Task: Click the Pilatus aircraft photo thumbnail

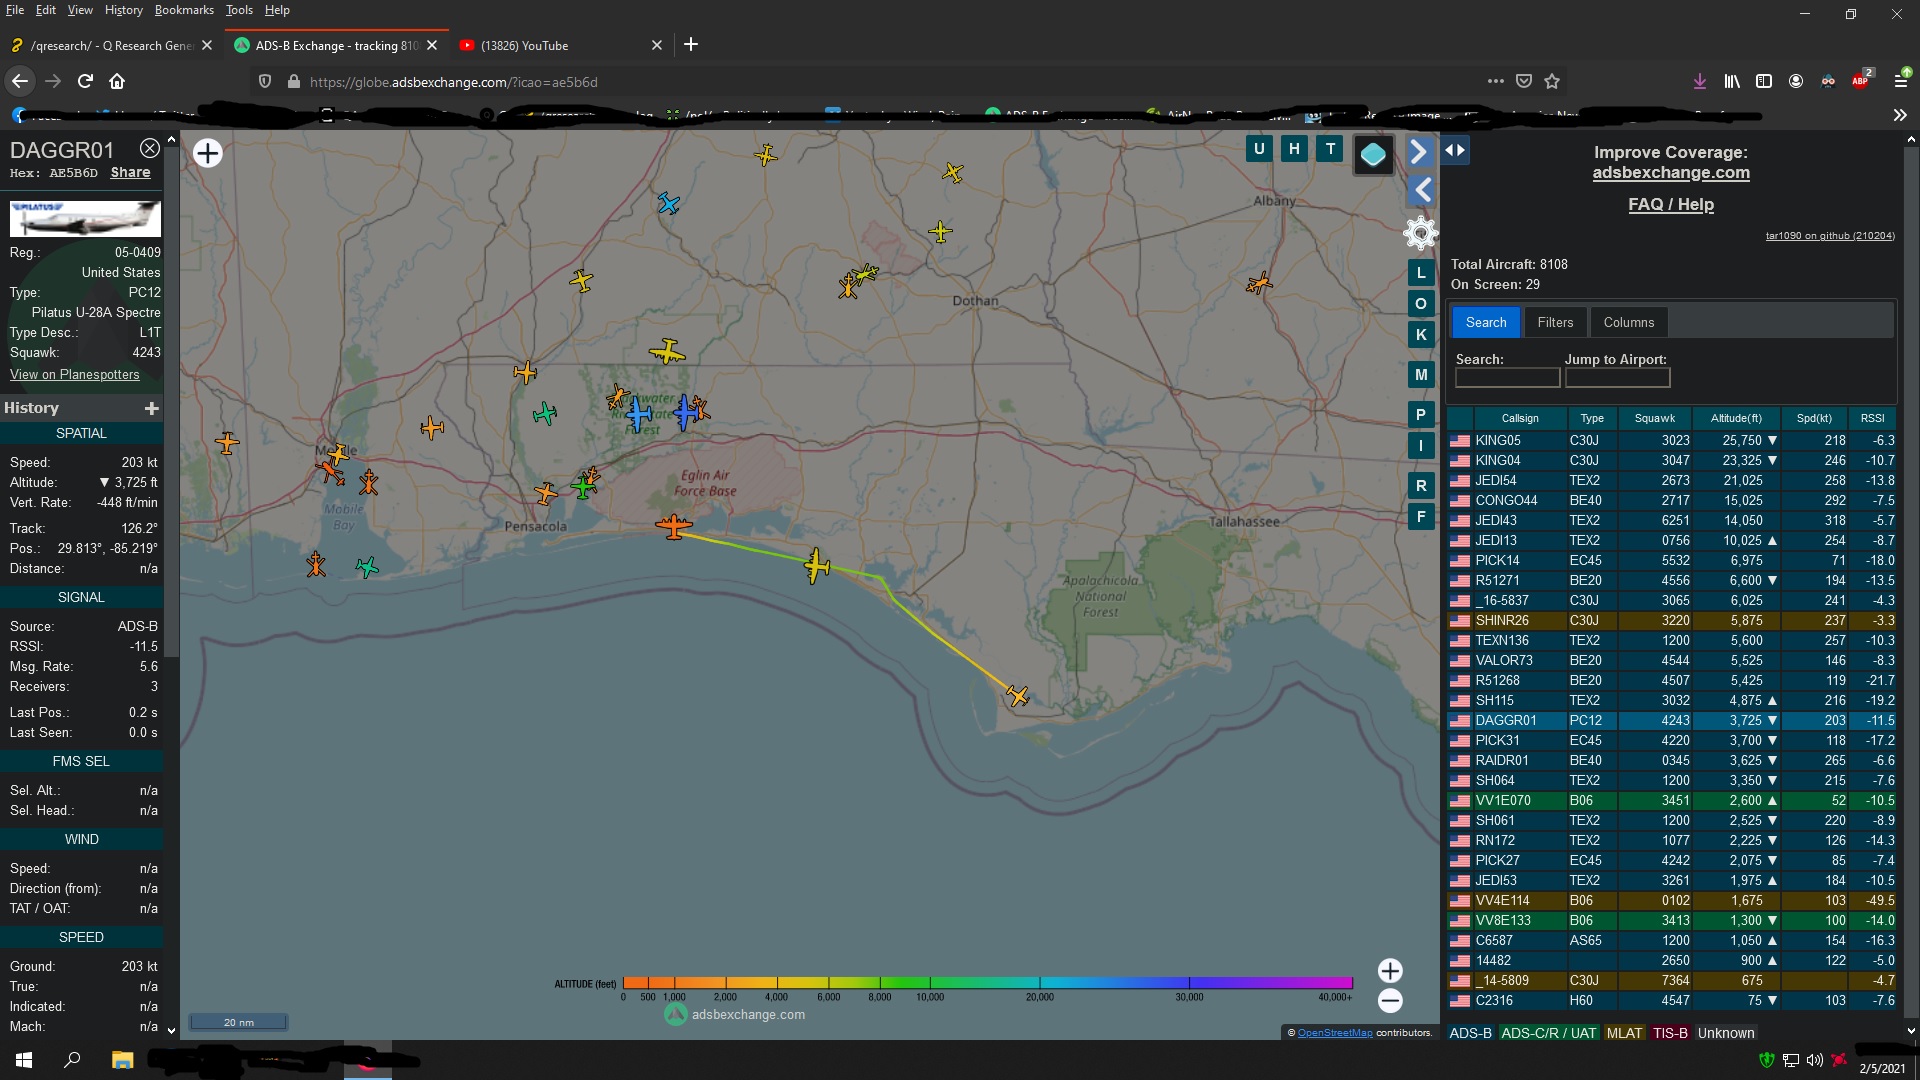Action: point(85,219)
